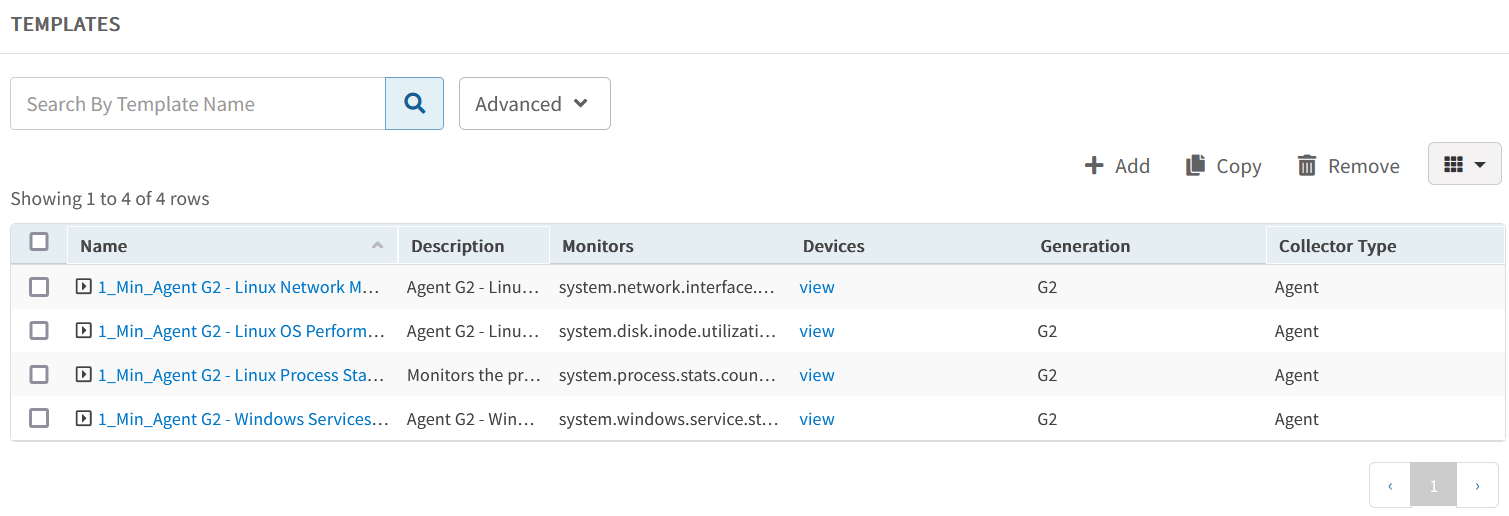Go to the previous page arrow
Viewport: 1509px width, 516px height.
(x=1390, y=486)
